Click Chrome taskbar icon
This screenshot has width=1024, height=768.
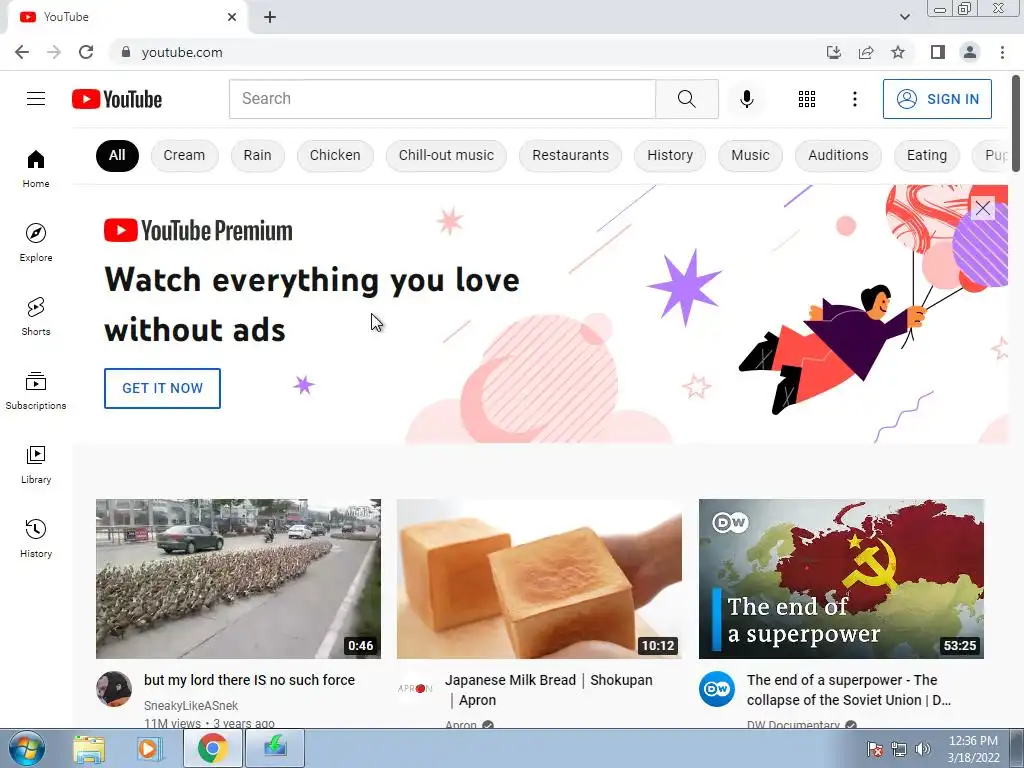pyautogui.click(x=212, y=748)
